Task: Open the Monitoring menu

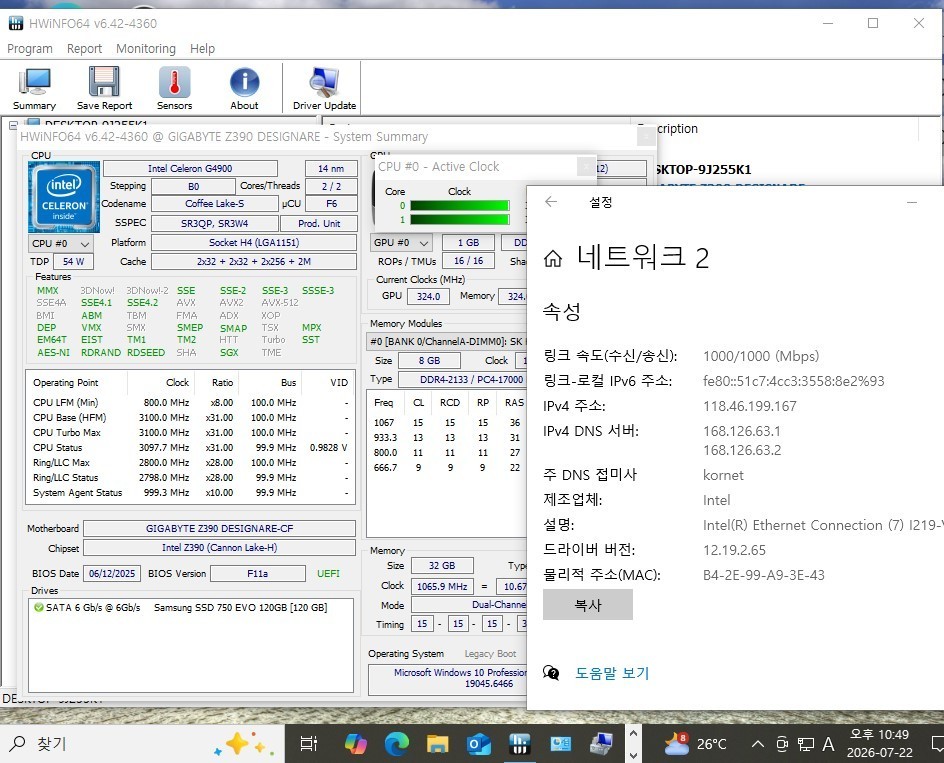Action: [146, 49]
